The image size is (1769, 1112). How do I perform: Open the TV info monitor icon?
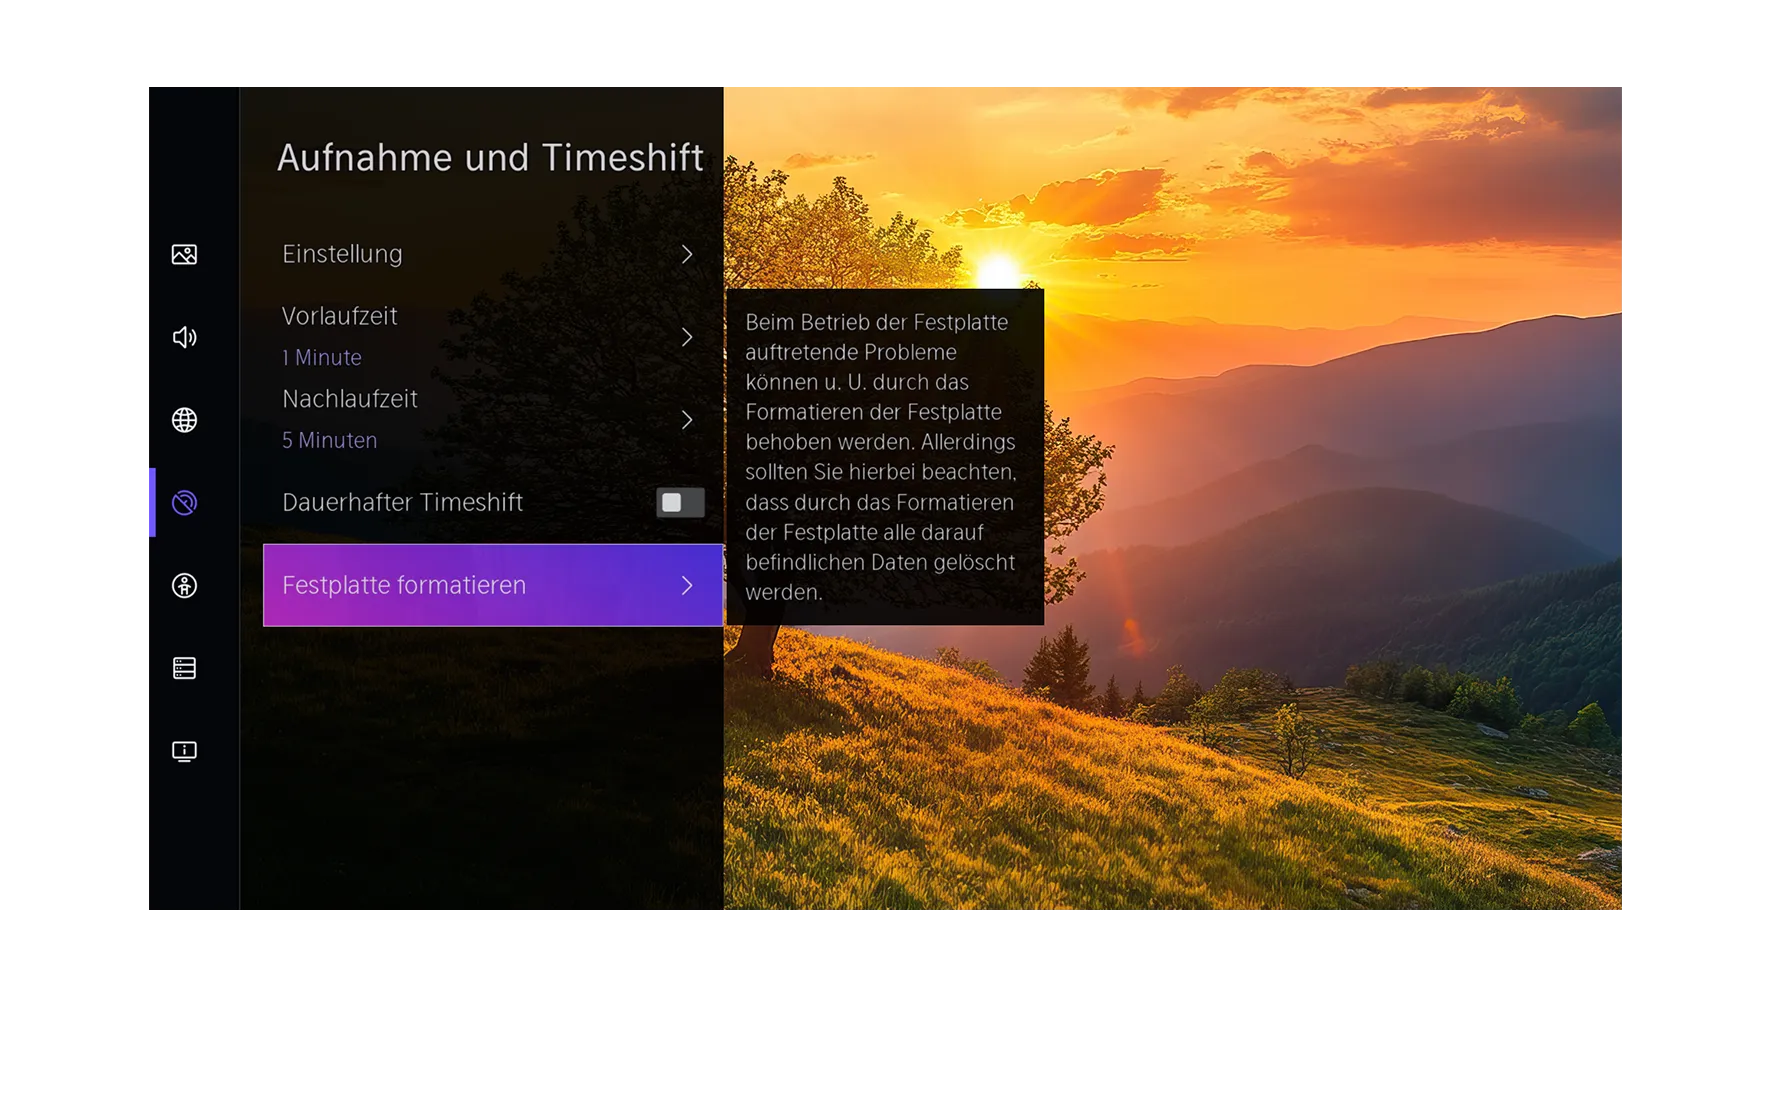184,751
